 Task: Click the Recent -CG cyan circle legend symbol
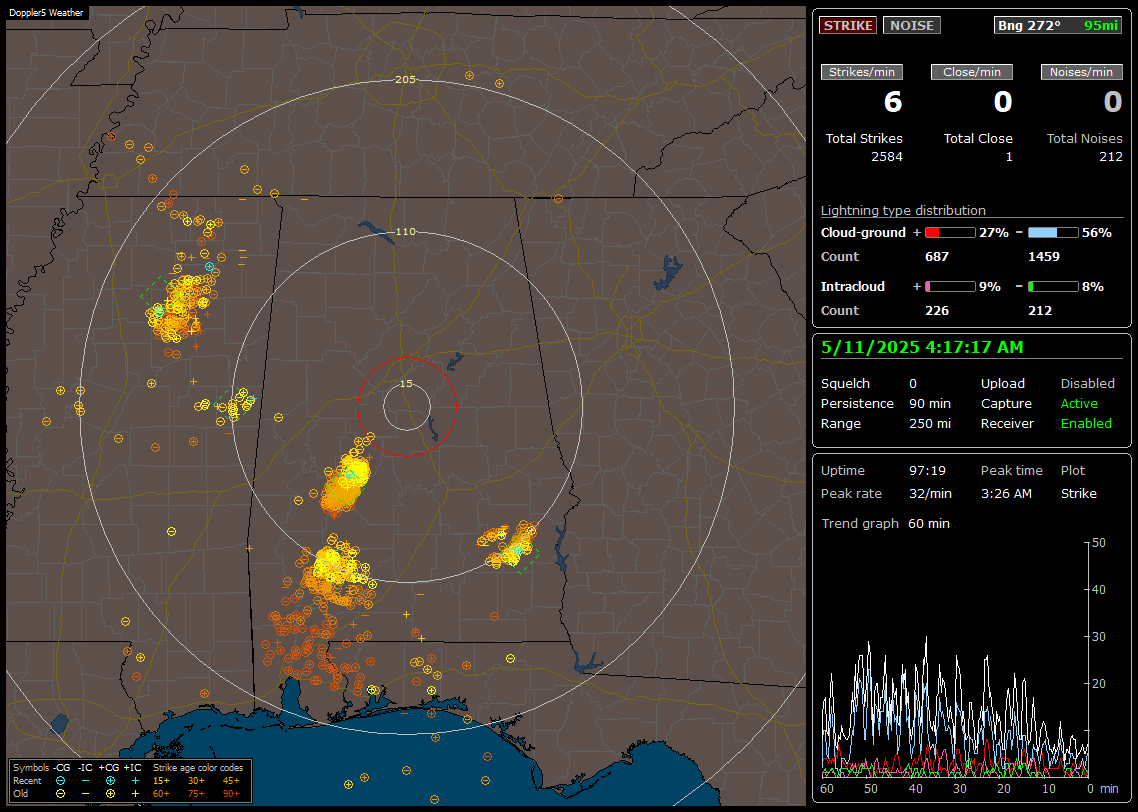coord(60,781)
